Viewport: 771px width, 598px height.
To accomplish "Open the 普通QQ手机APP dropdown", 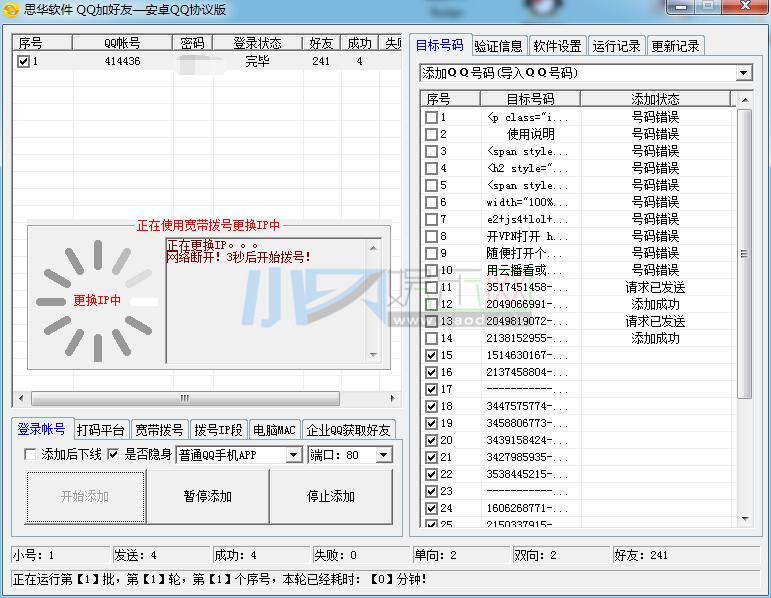I will coord(293,455).
